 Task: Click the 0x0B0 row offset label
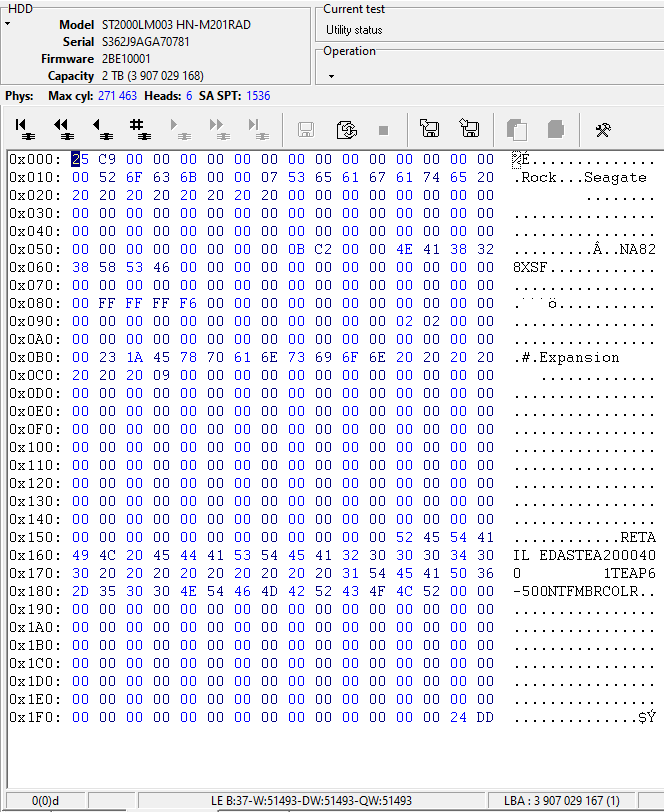pyautogui.click(x=33, y=358)
